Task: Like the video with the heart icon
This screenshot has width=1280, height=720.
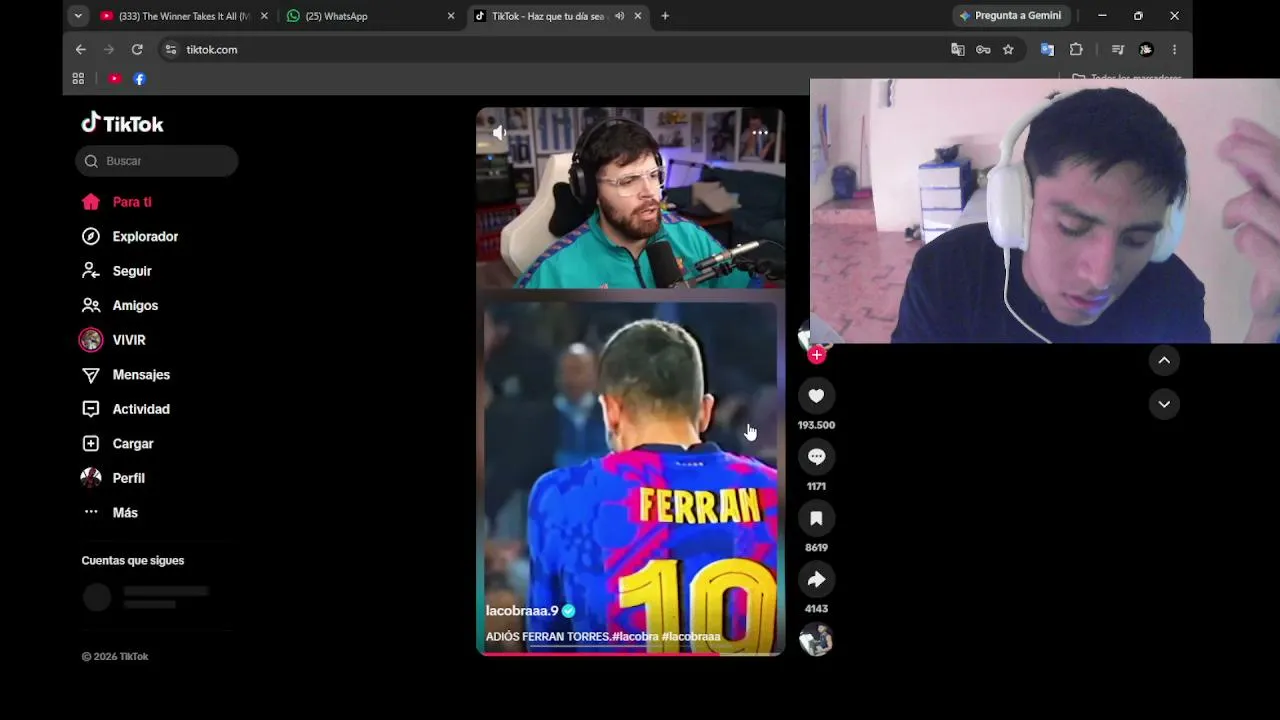Action: pos(816,396)
